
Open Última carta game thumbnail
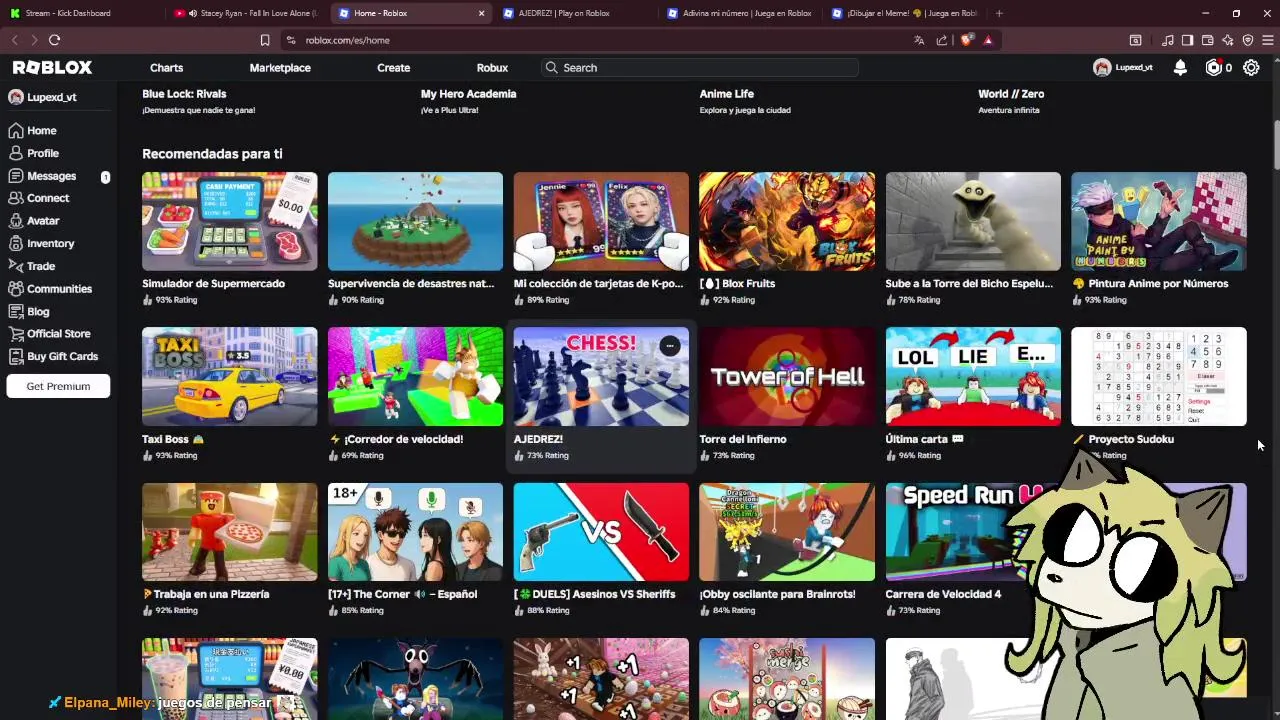pyautogui.click(x=973, y=376)
